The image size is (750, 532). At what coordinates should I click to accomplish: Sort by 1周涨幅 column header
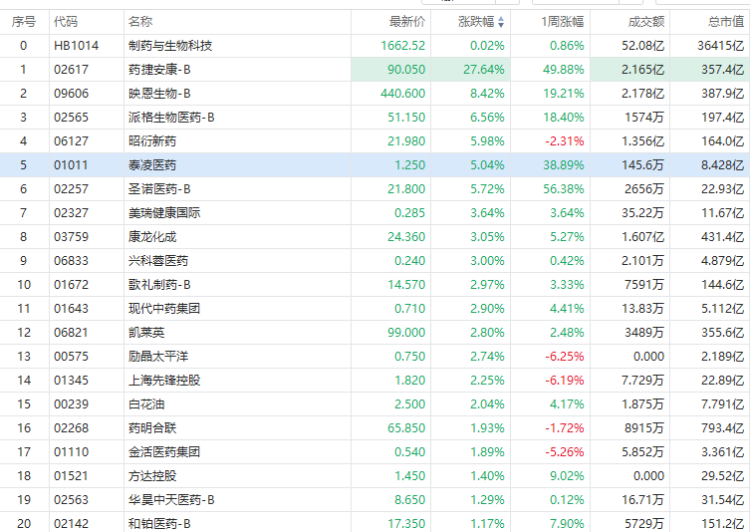563,22
